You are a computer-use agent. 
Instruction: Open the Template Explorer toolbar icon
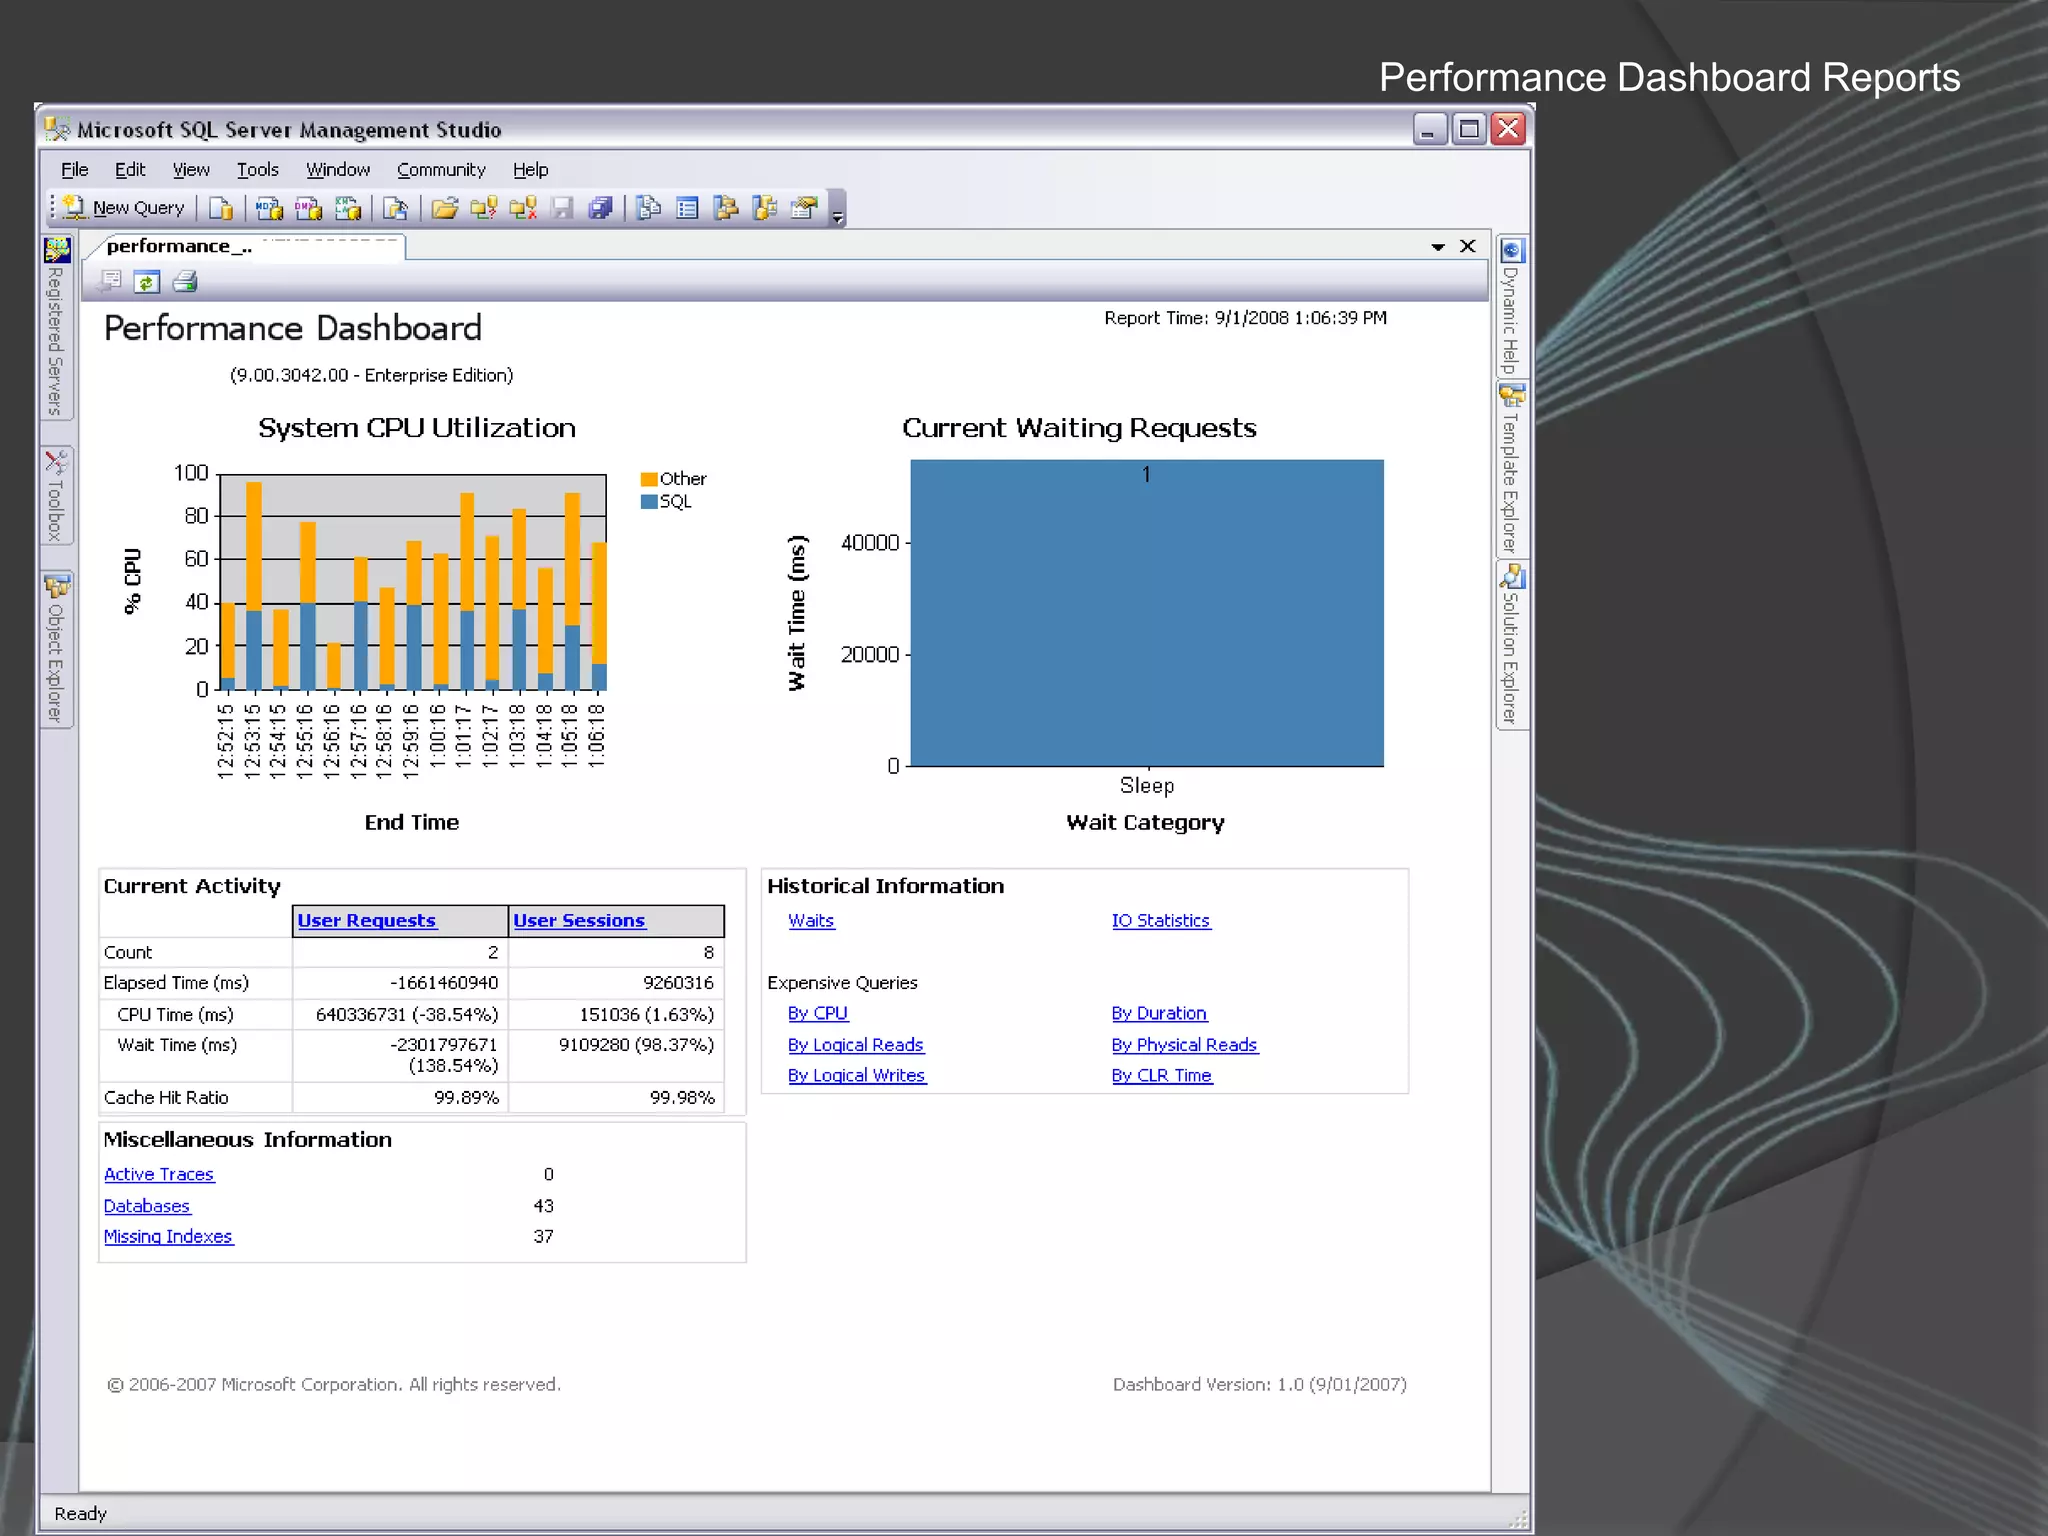[765, 208]
